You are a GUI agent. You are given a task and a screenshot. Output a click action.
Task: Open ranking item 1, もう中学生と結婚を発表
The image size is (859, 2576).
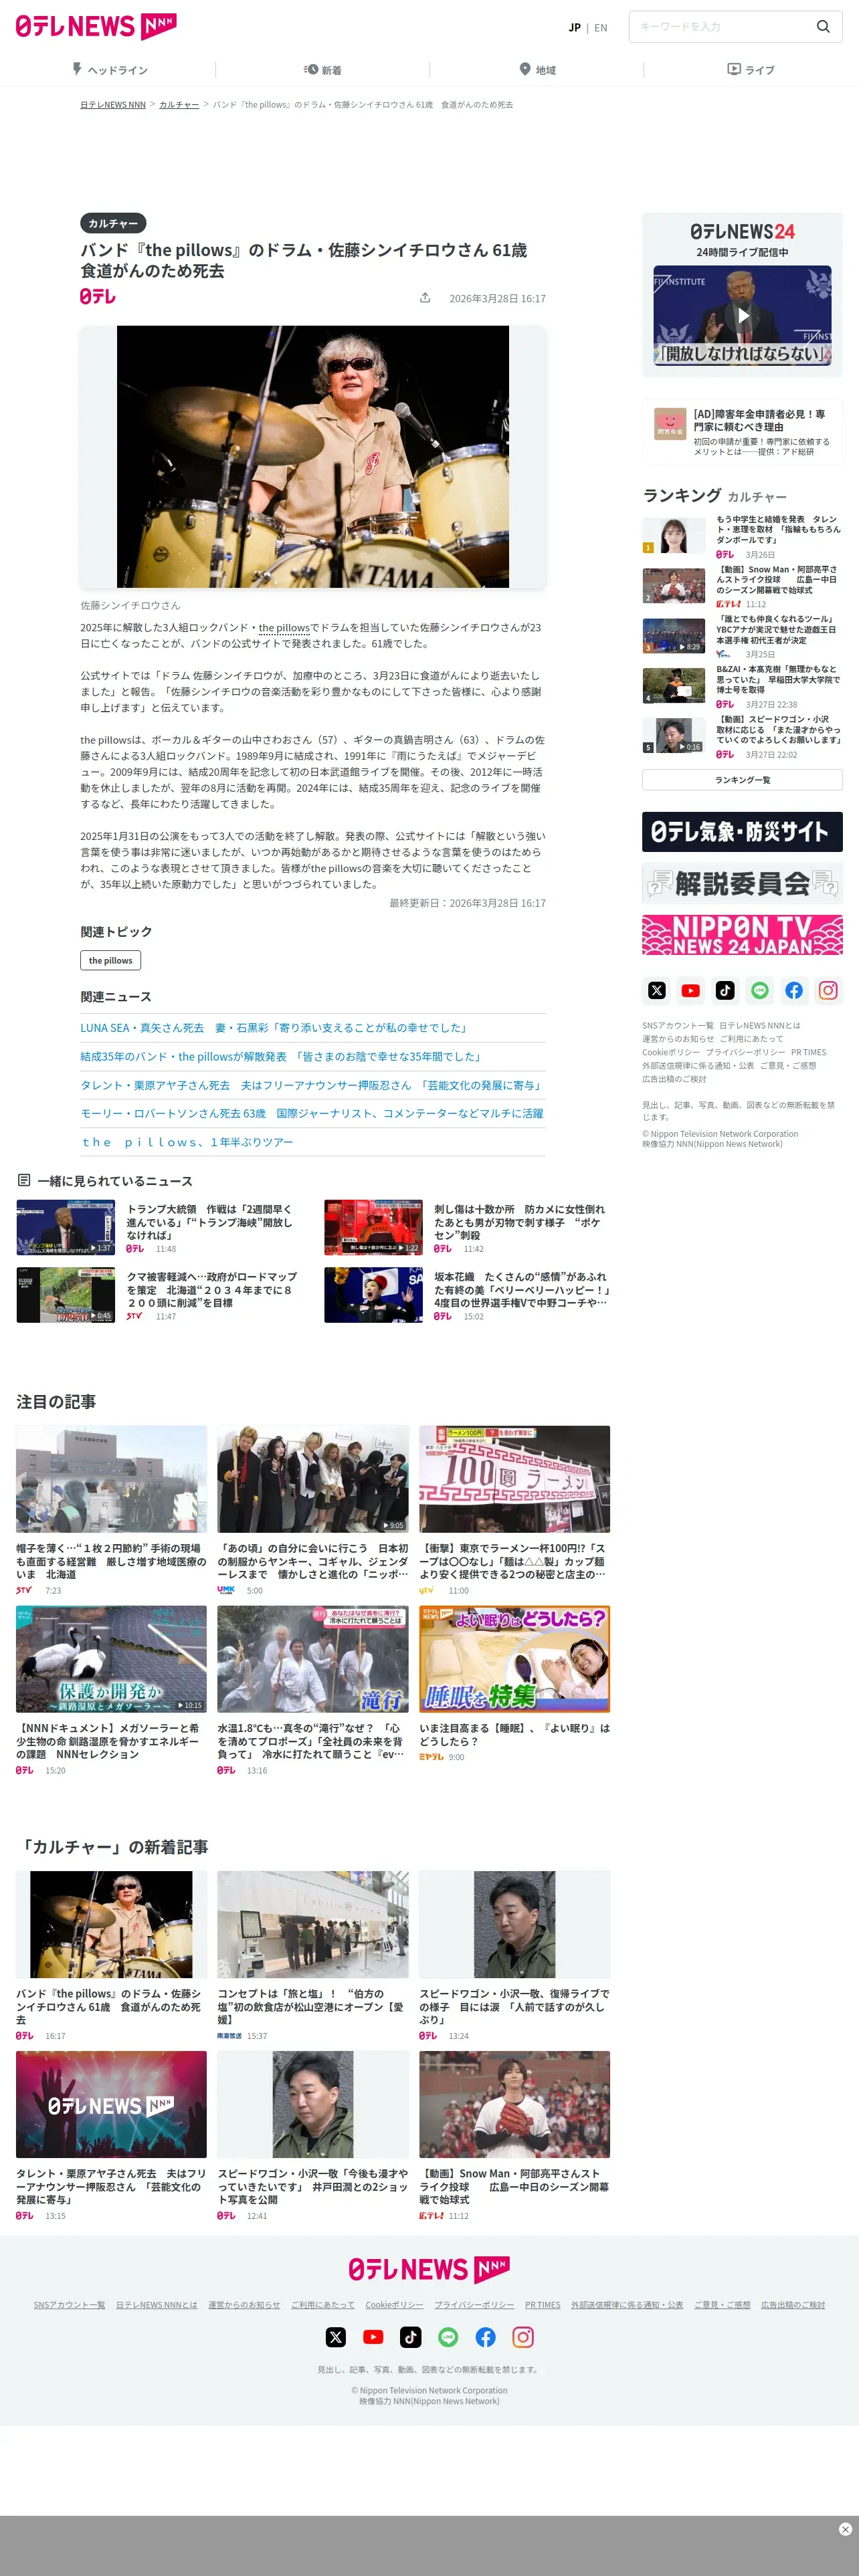pos(742,536)
